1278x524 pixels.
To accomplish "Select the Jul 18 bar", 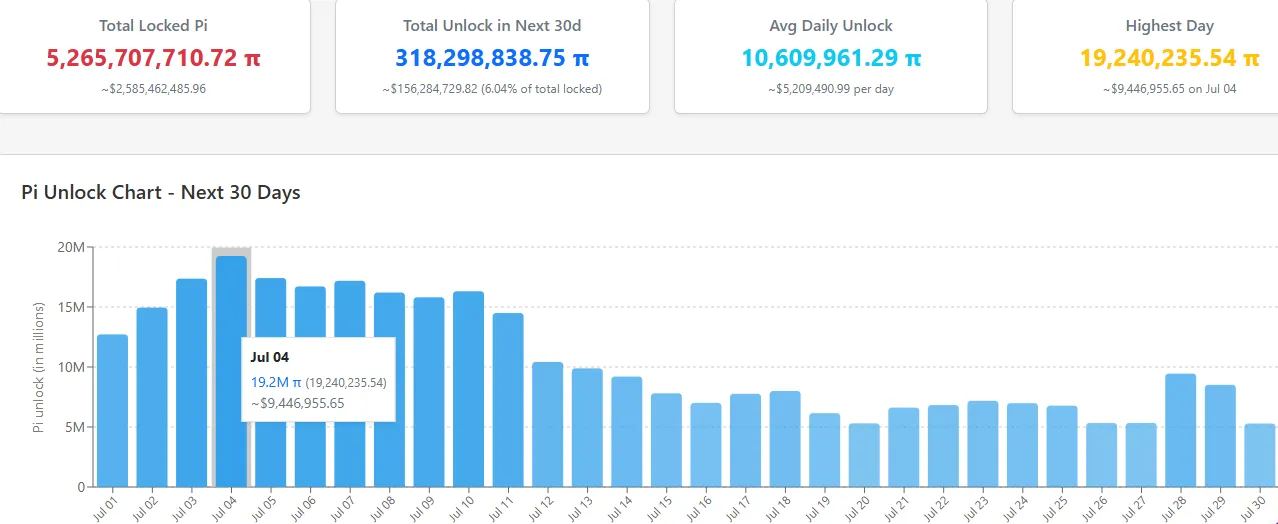I will pos(785,439).
